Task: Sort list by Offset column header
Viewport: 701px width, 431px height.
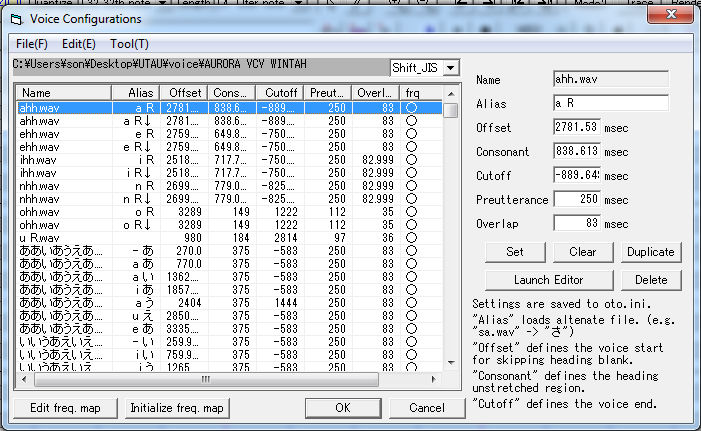Action: [183, 93]
